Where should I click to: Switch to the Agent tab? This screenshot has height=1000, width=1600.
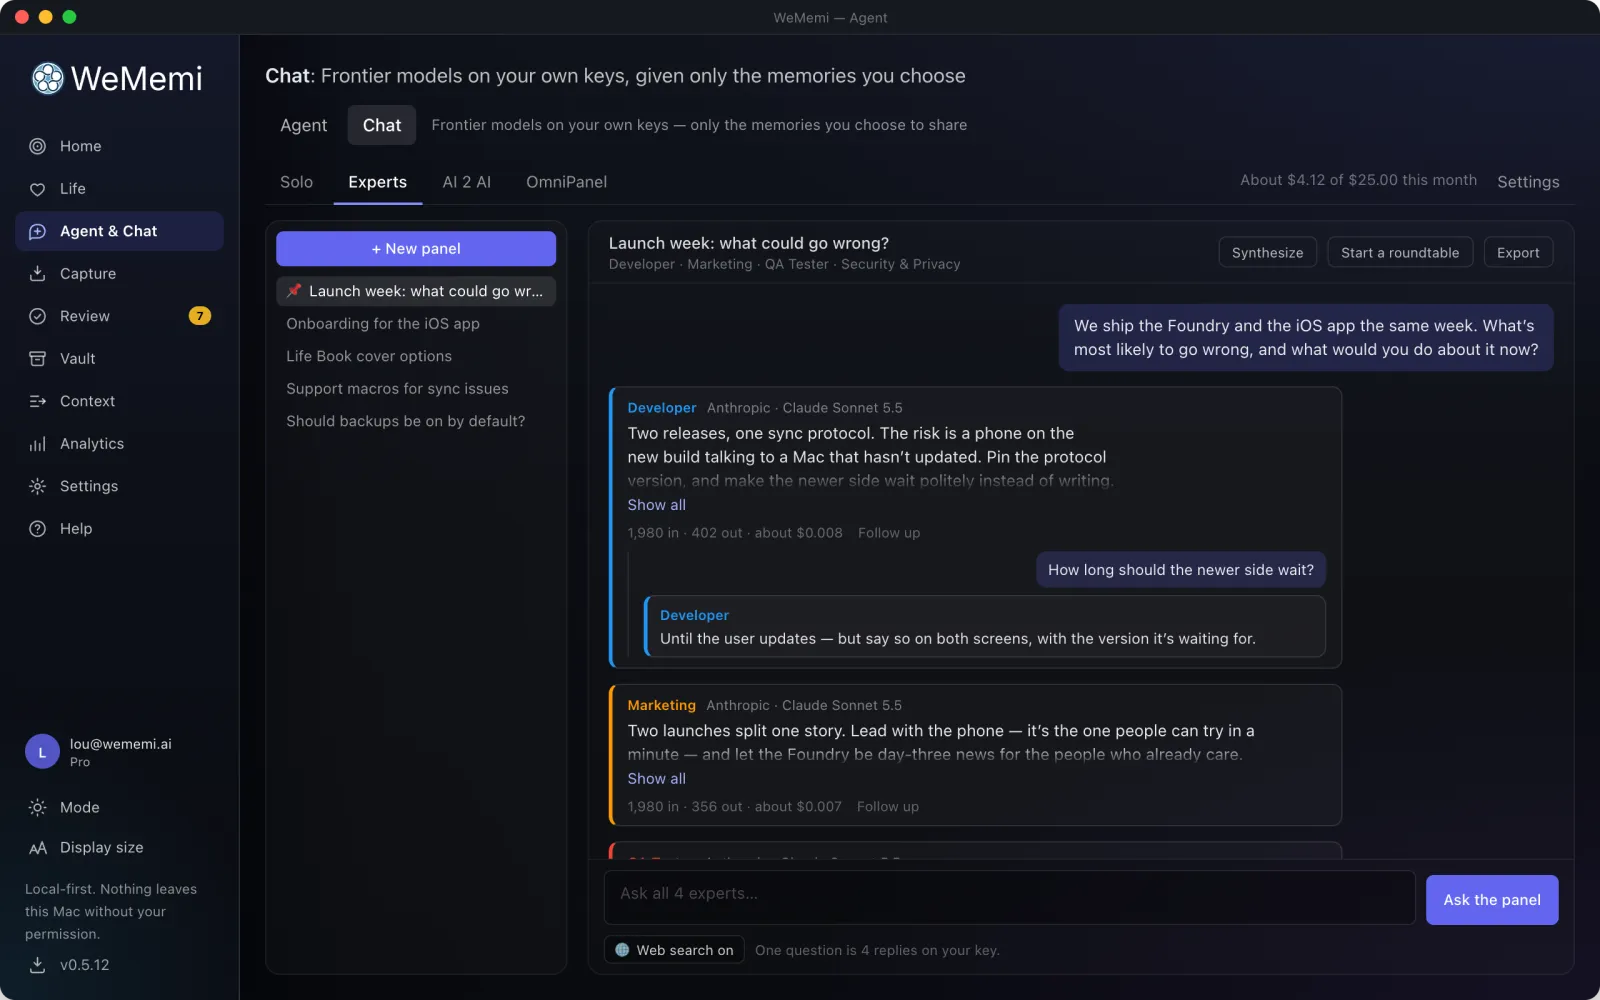[x=303, y=125]
